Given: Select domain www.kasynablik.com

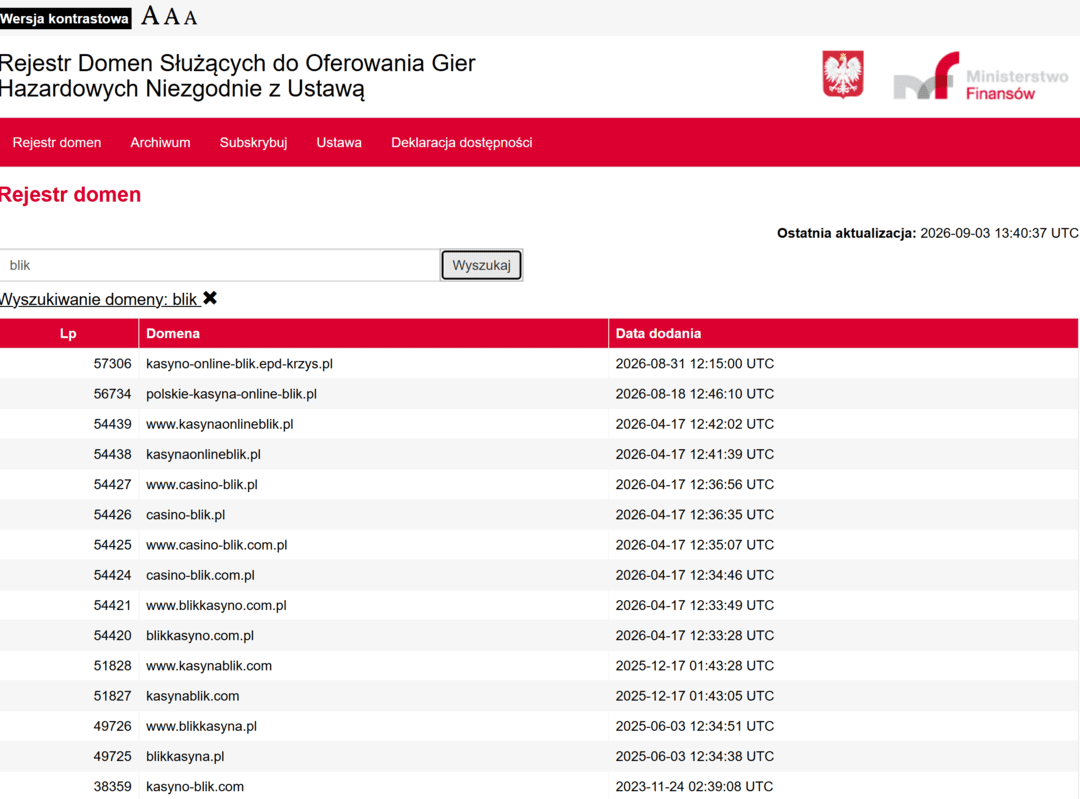Looking at the screenshot, I should [209, 666].
